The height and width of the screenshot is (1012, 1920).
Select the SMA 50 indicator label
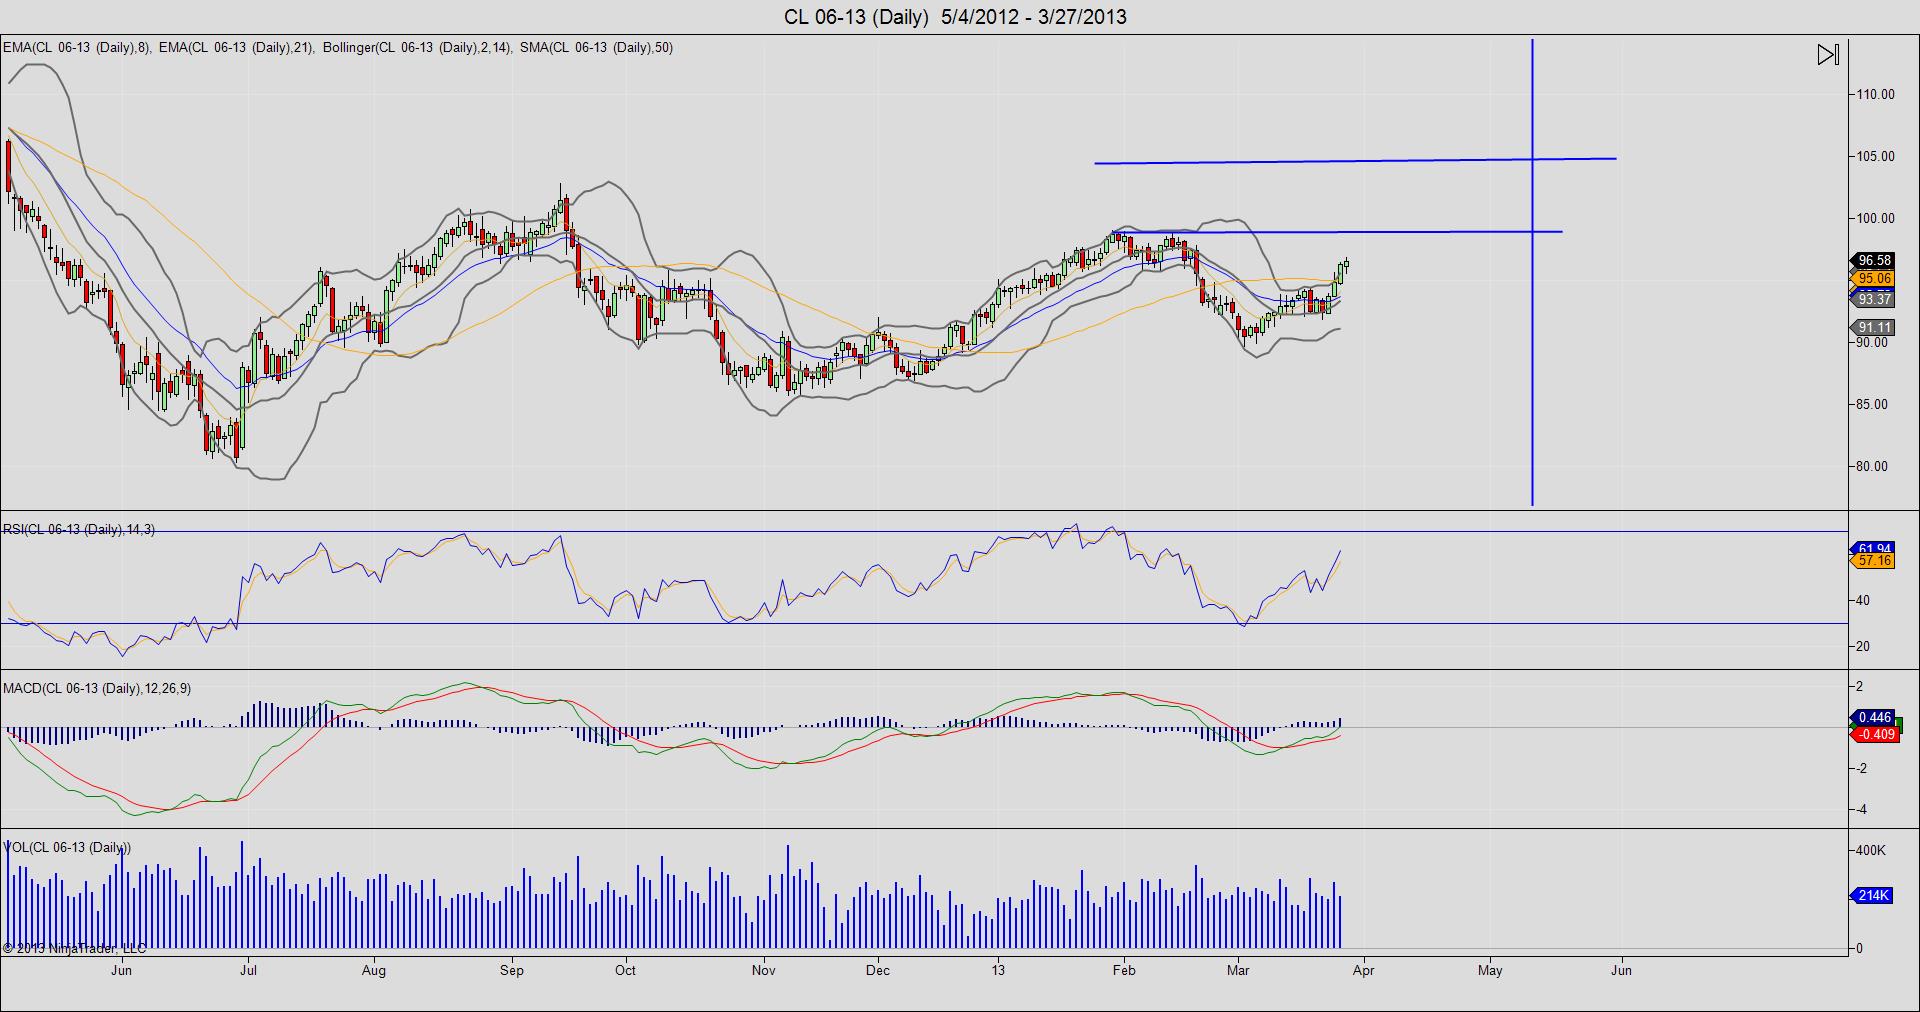tap(596, 47)
